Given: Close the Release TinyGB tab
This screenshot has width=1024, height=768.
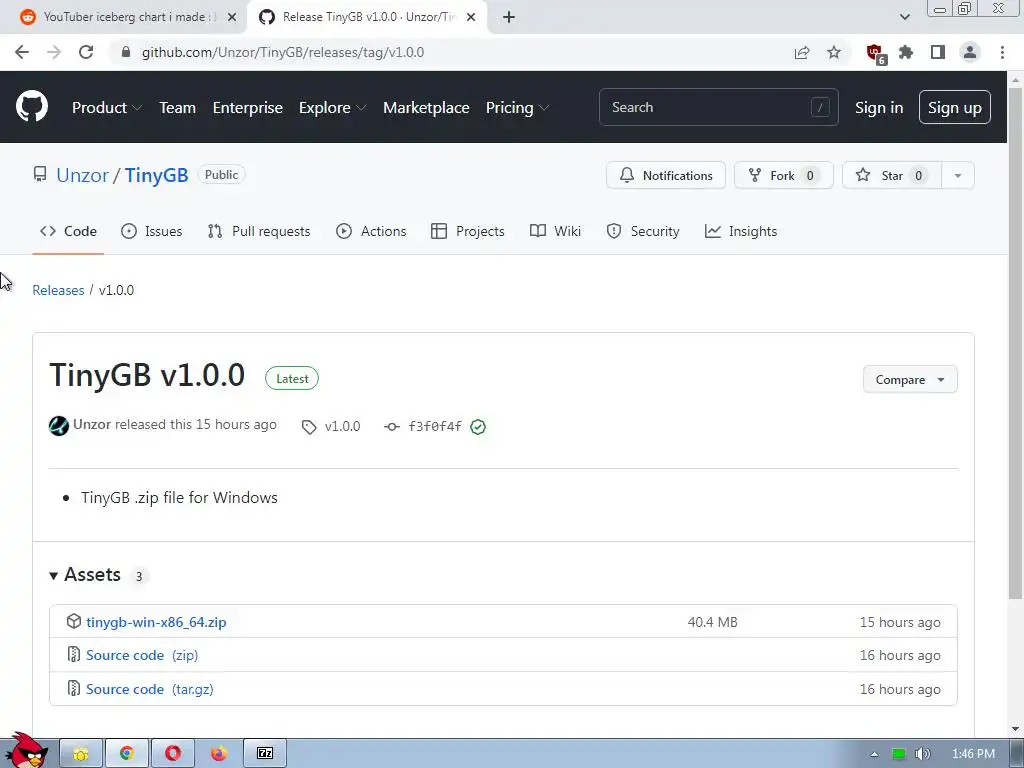Looking at the screenshot, I should pos(471,17).
